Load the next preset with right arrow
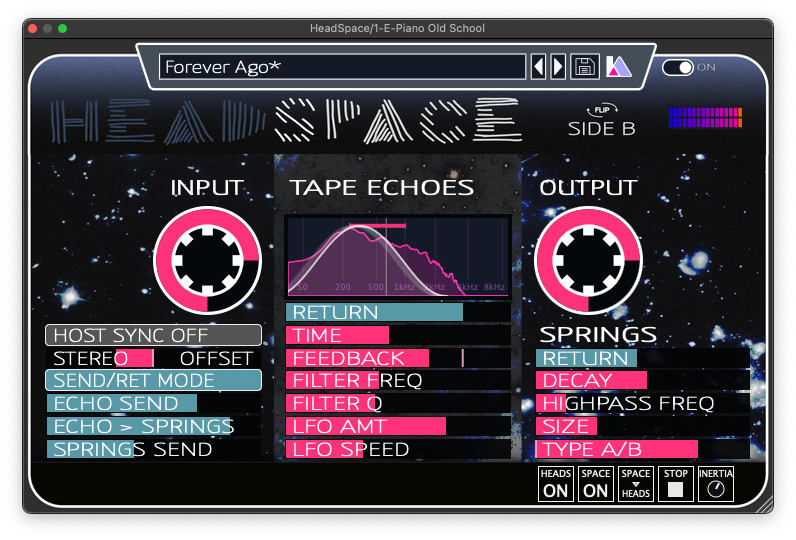The image size is (796, 540). click(558, 67)
